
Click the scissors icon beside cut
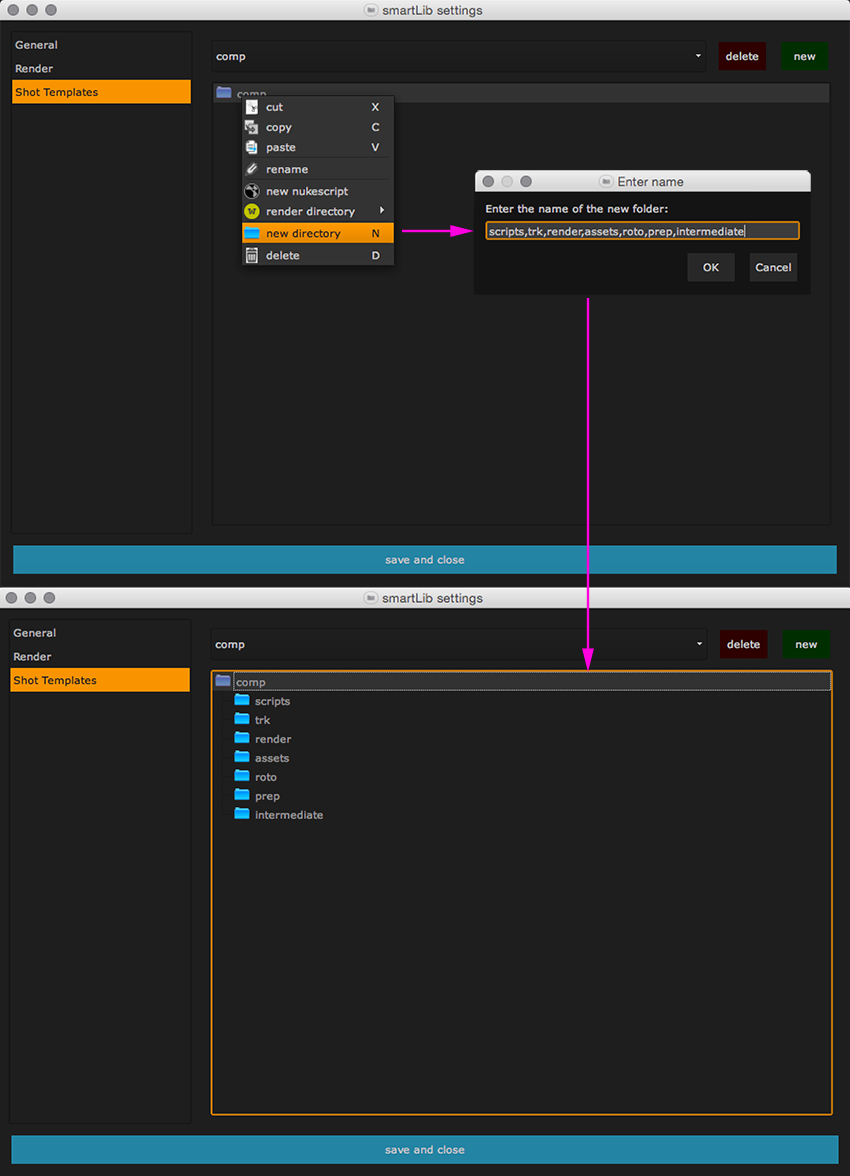[252, 107]
